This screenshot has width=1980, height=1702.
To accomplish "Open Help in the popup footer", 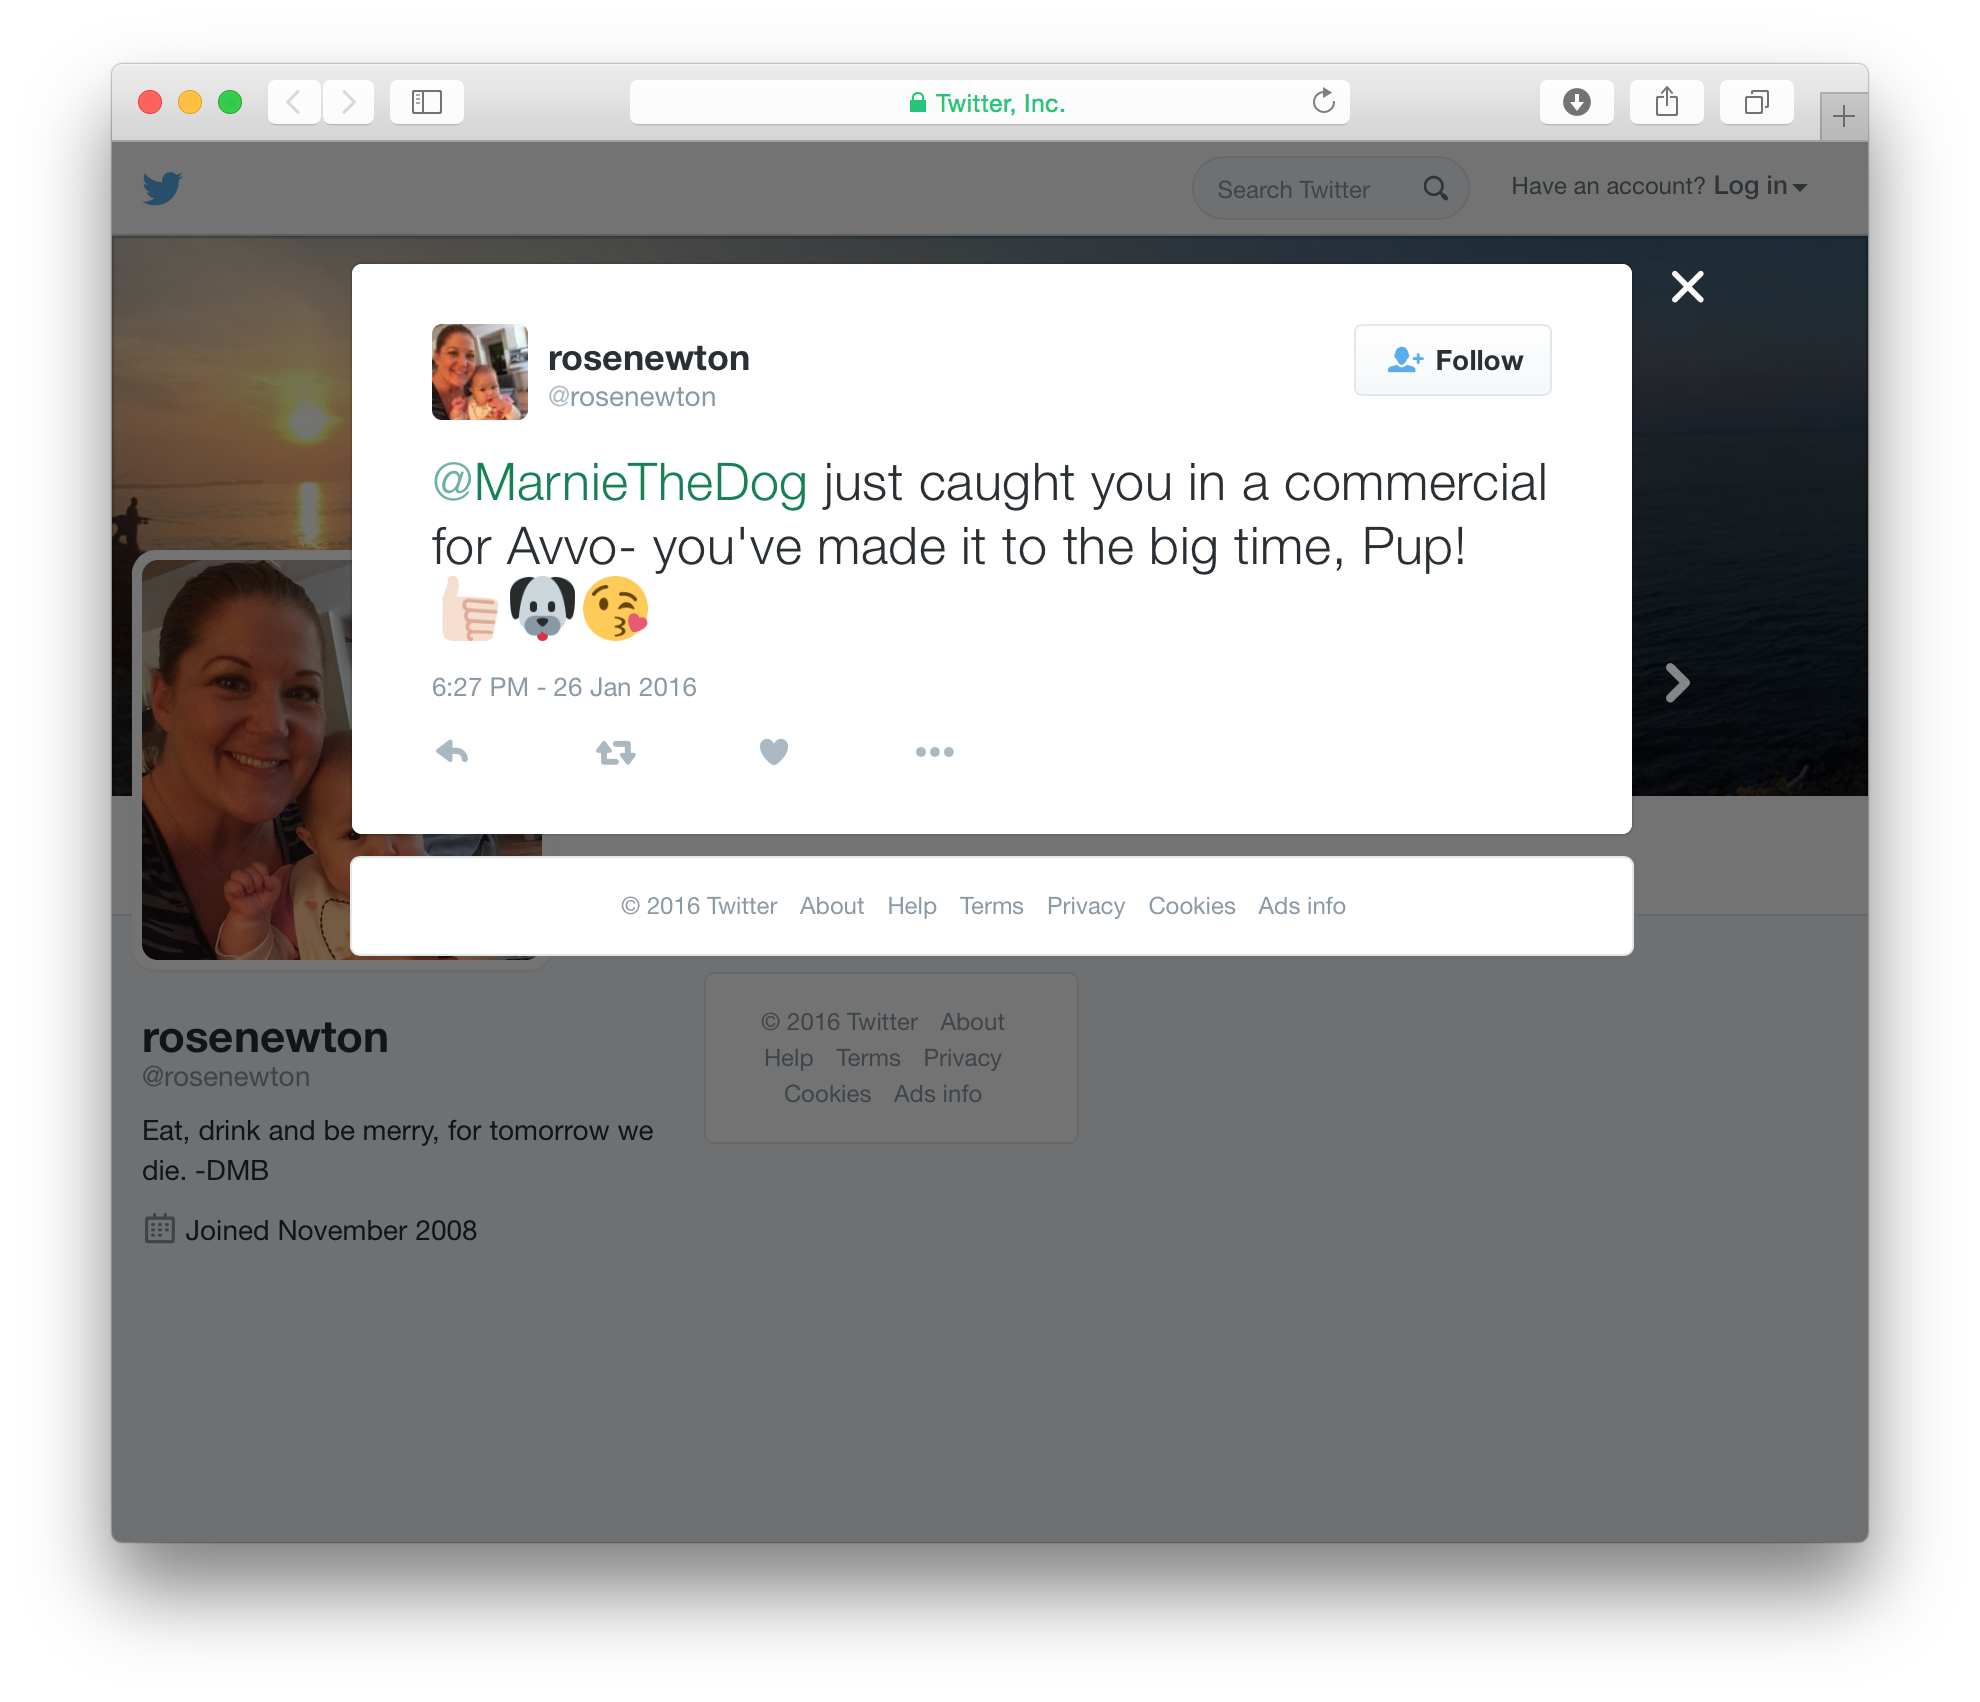I will 912,906.
